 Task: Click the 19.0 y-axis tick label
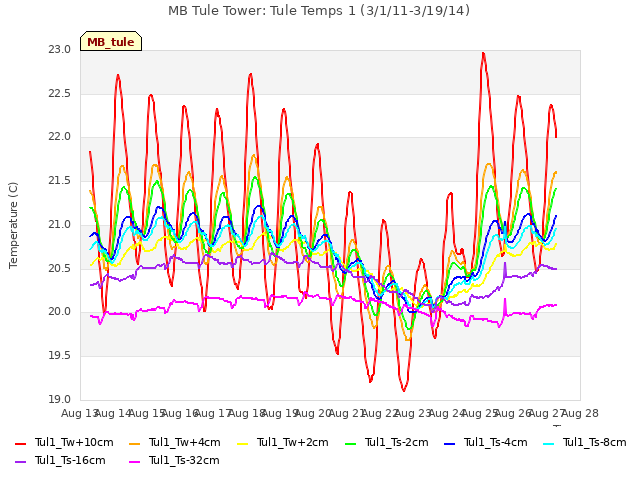coord(59,399)
